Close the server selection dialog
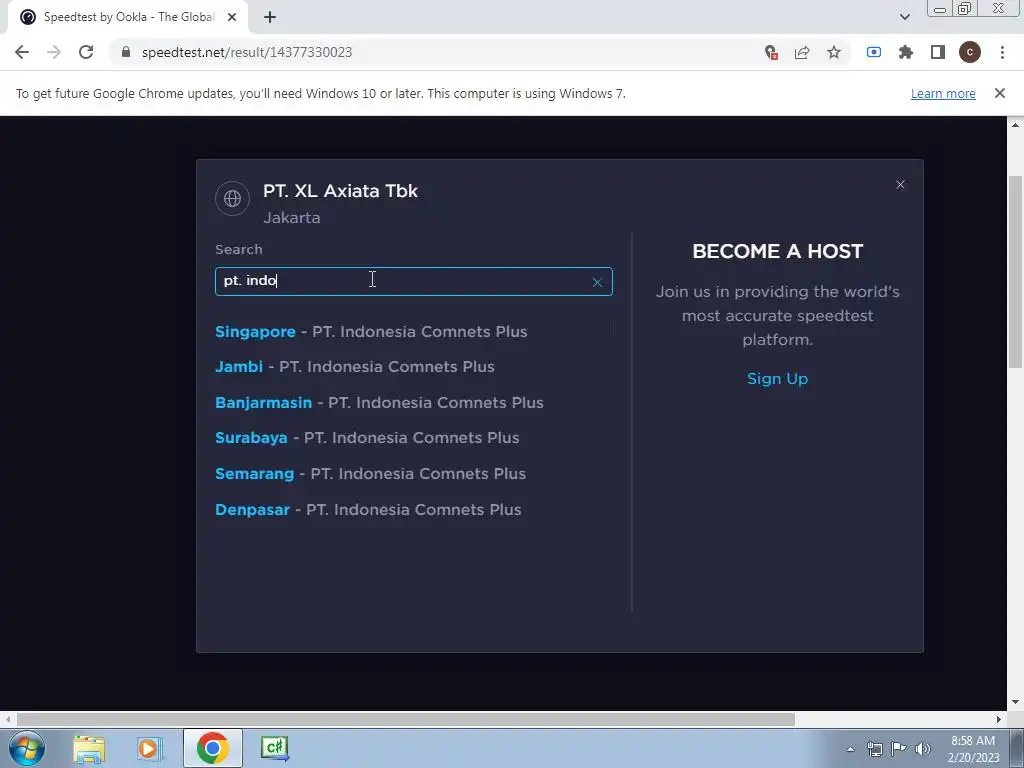1024x768 pixels. point(900,185)
